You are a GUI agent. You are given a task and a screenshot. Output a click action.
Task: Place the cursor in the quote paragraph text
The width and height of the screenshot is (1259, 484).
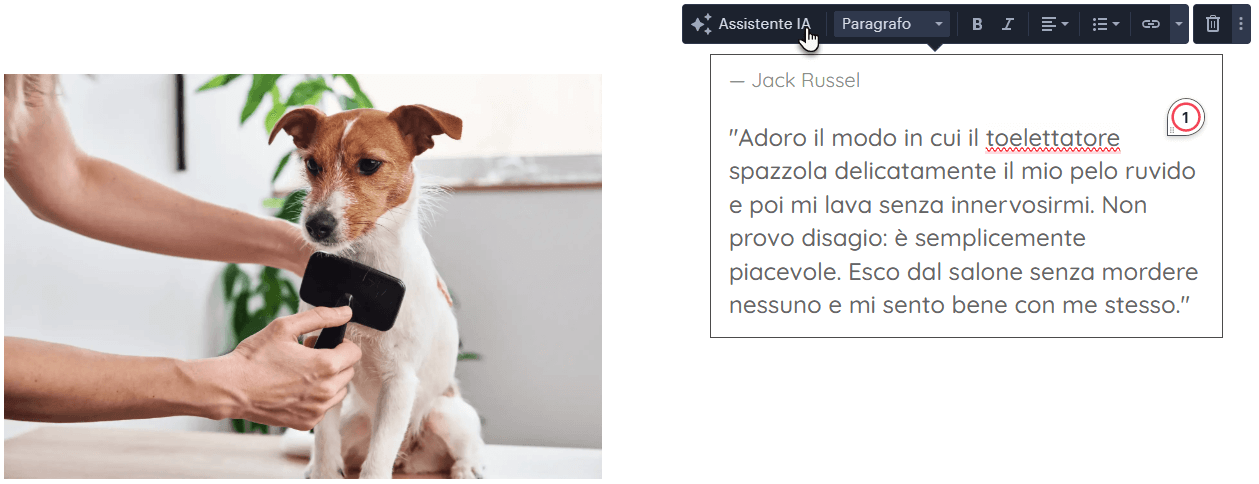pyautogui.click(x=964, y=221)
